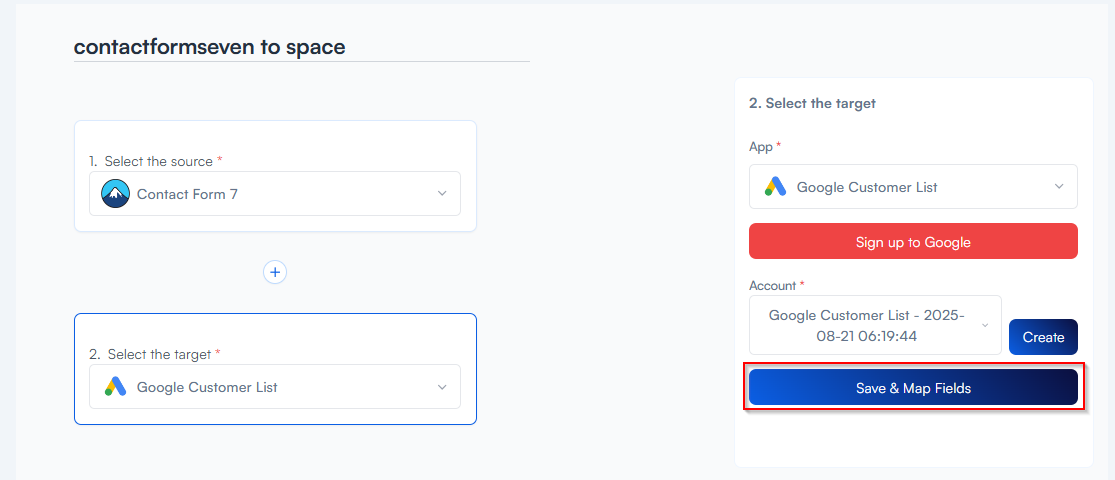Open Google Customer List combo in target card
The width and height of the screenshot is (1115, 480).
(275, 387)
